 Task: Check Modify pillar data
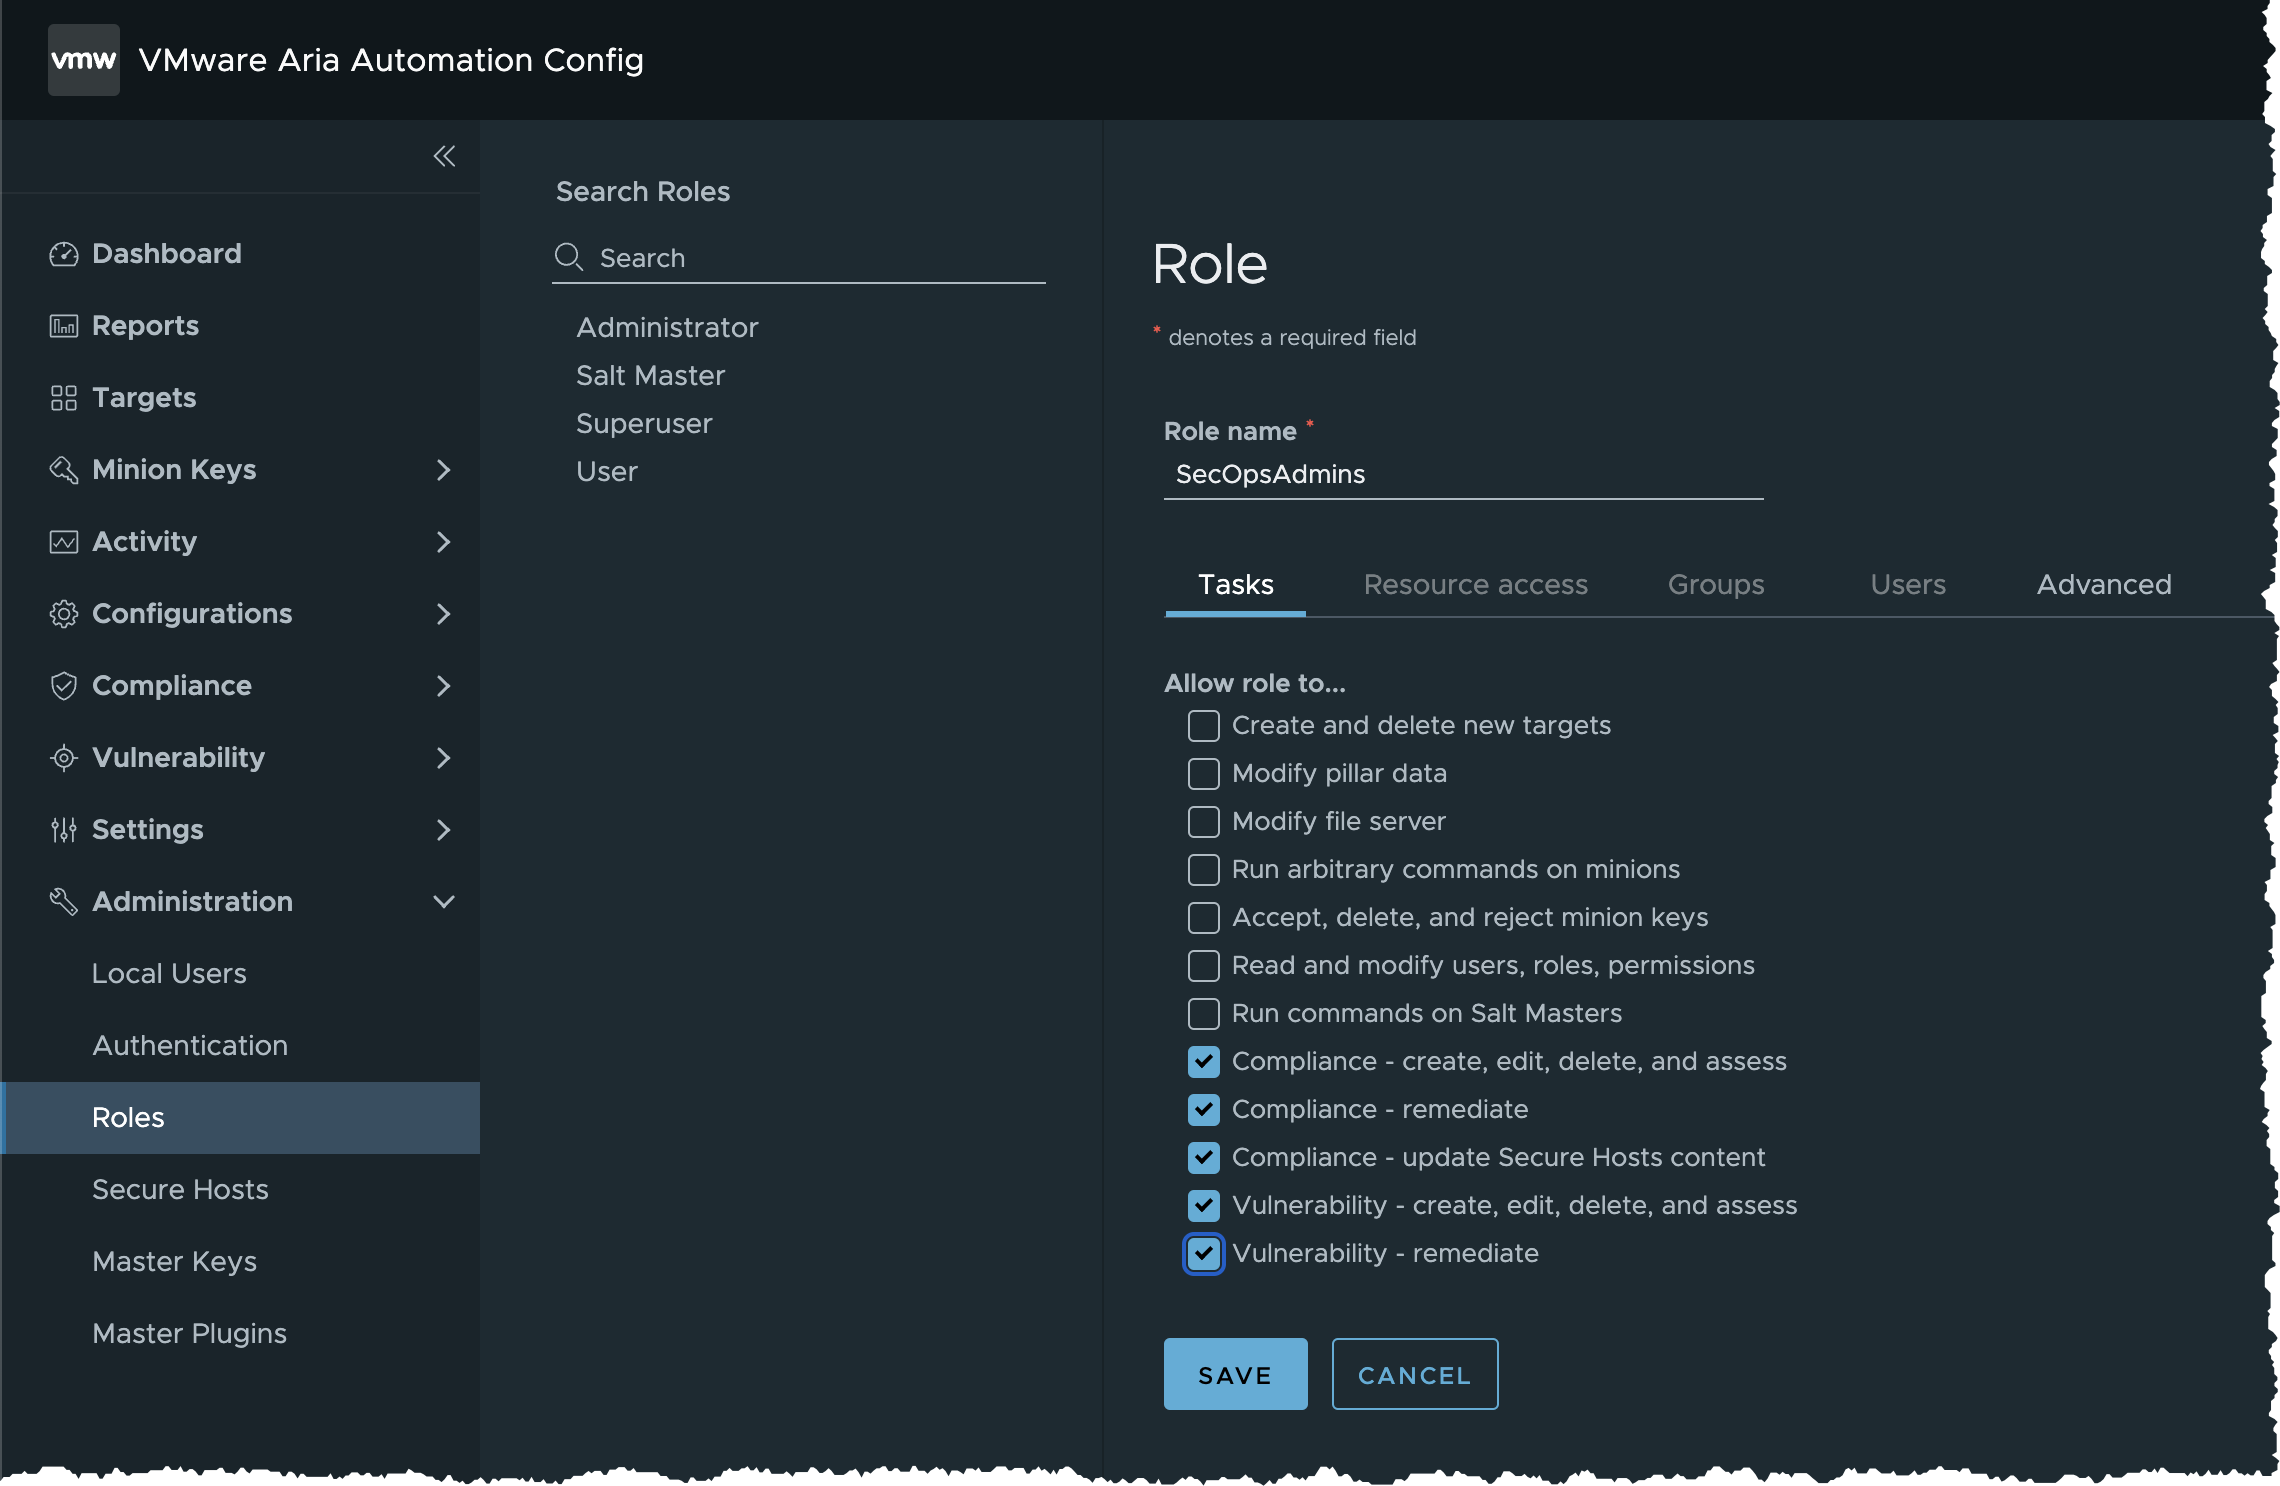pyautogui.click(x=1204, y=774)
